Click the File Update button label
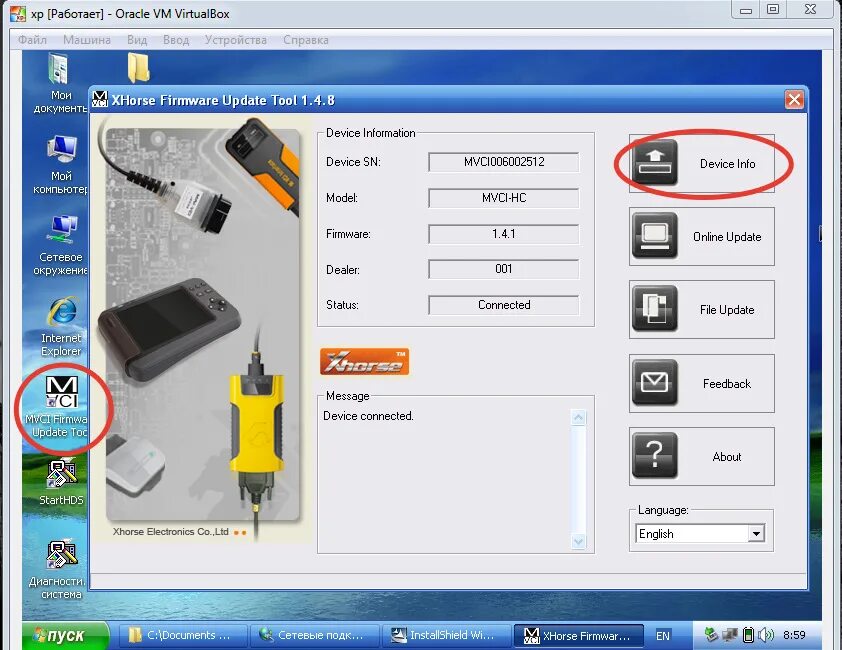842x650 pixels. click(x=727, y=310)
